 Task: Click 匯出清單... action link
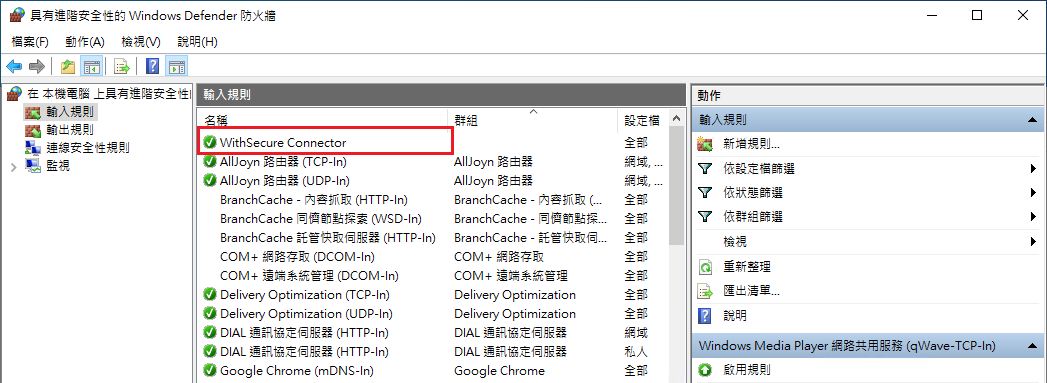pos(752,292)
